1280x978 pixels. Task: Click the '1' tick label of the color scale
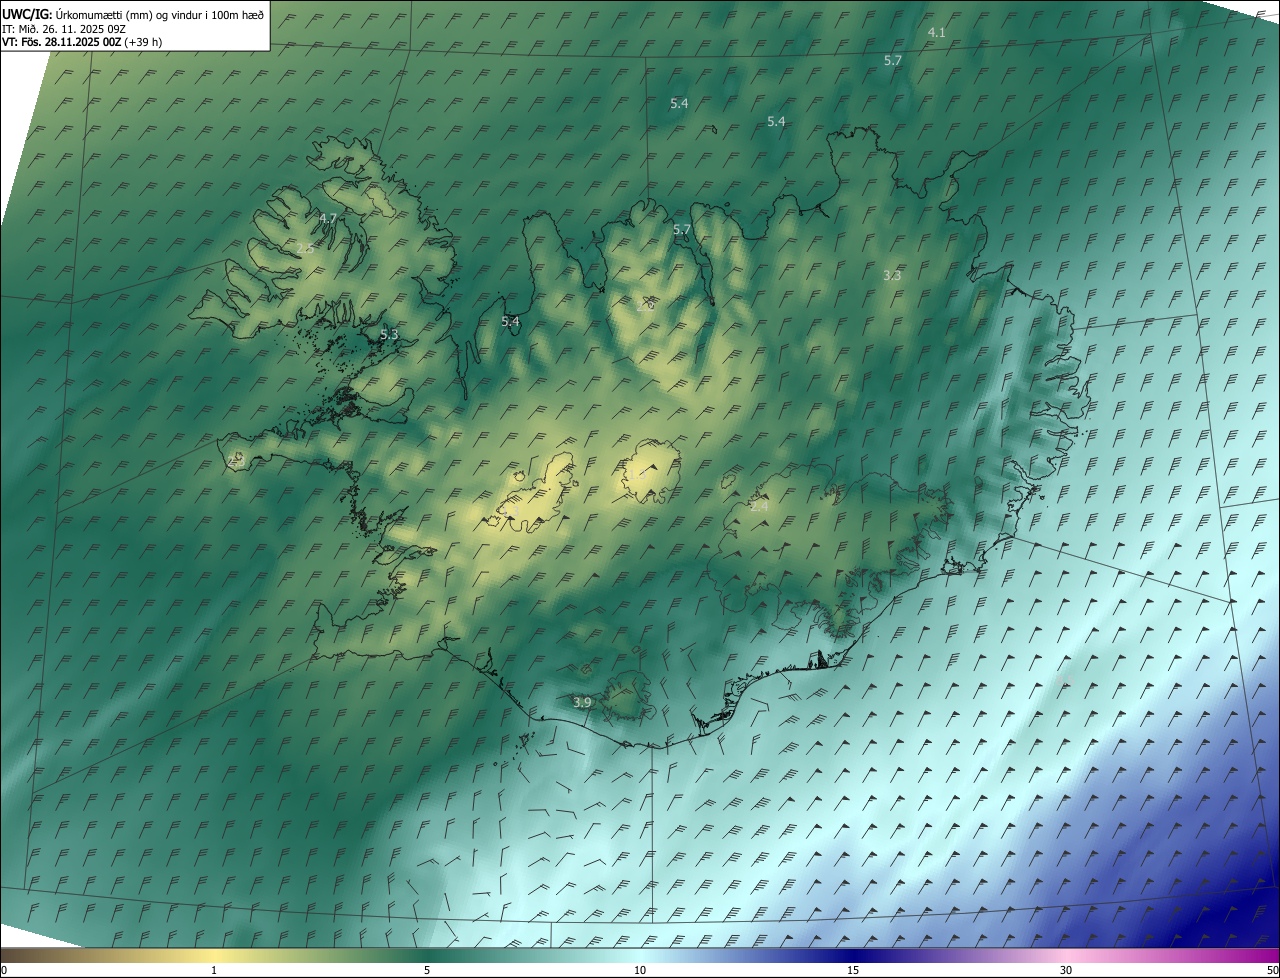click(214, 970)
